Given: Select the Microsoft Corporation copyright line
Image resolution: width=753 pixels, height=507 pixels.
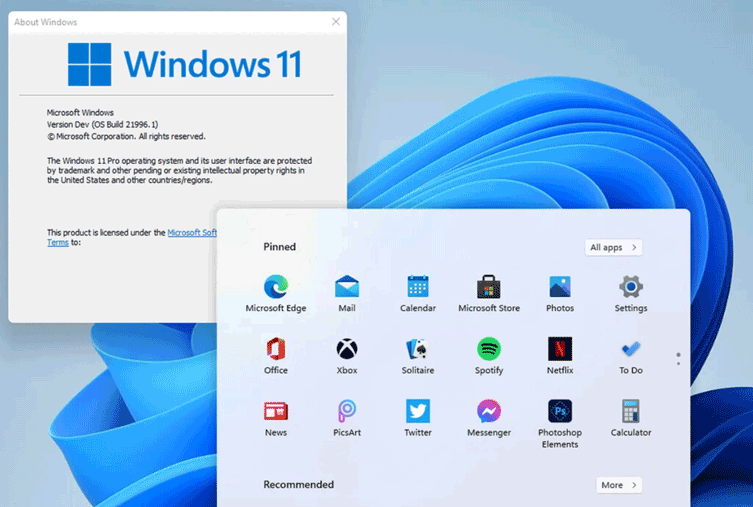Looking at the screenshot, I should (x=126, y=136).
